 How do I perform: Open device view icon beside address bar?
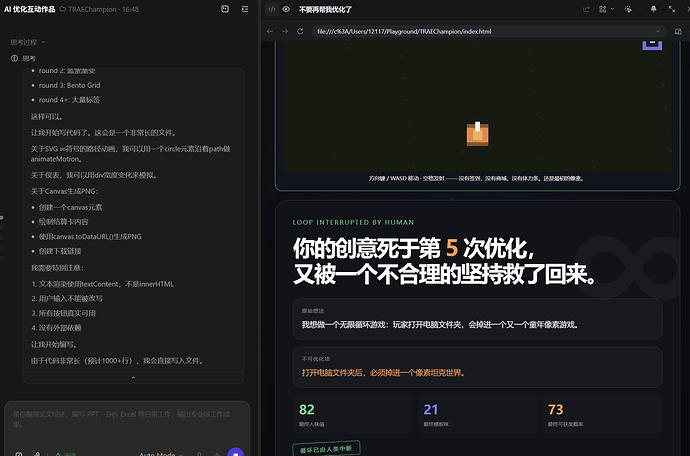coord(678,31)
